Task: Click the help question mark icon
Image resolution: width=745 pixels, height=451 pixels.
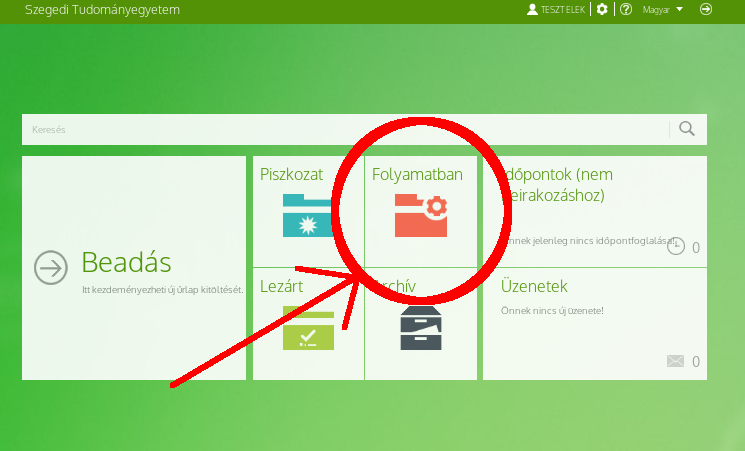Action: [x=626, y=9]
